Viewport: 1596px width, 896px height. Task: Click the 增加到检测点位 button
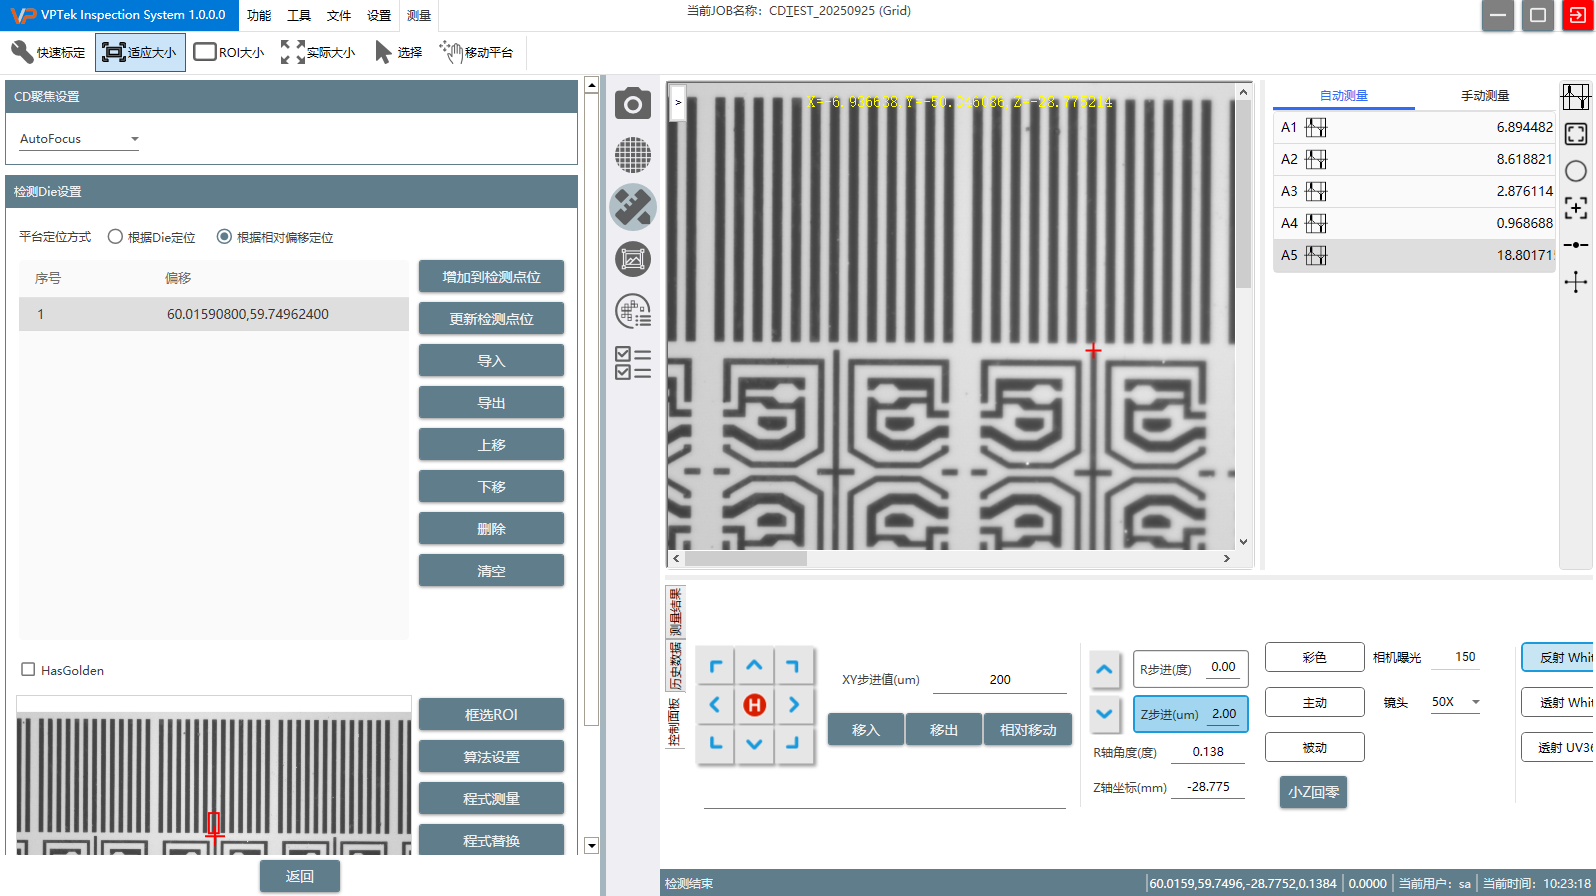click(x=491, y=277)
